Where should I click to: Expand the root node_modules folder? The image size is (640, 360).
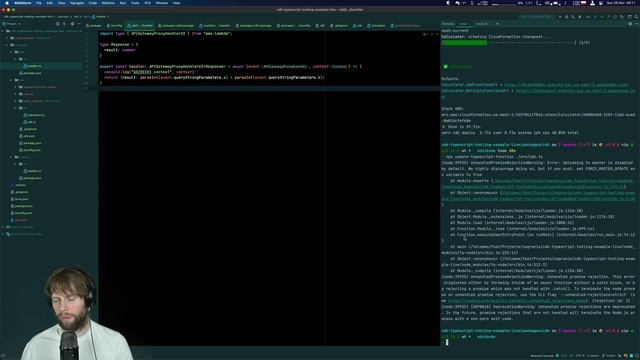(7, 38)
